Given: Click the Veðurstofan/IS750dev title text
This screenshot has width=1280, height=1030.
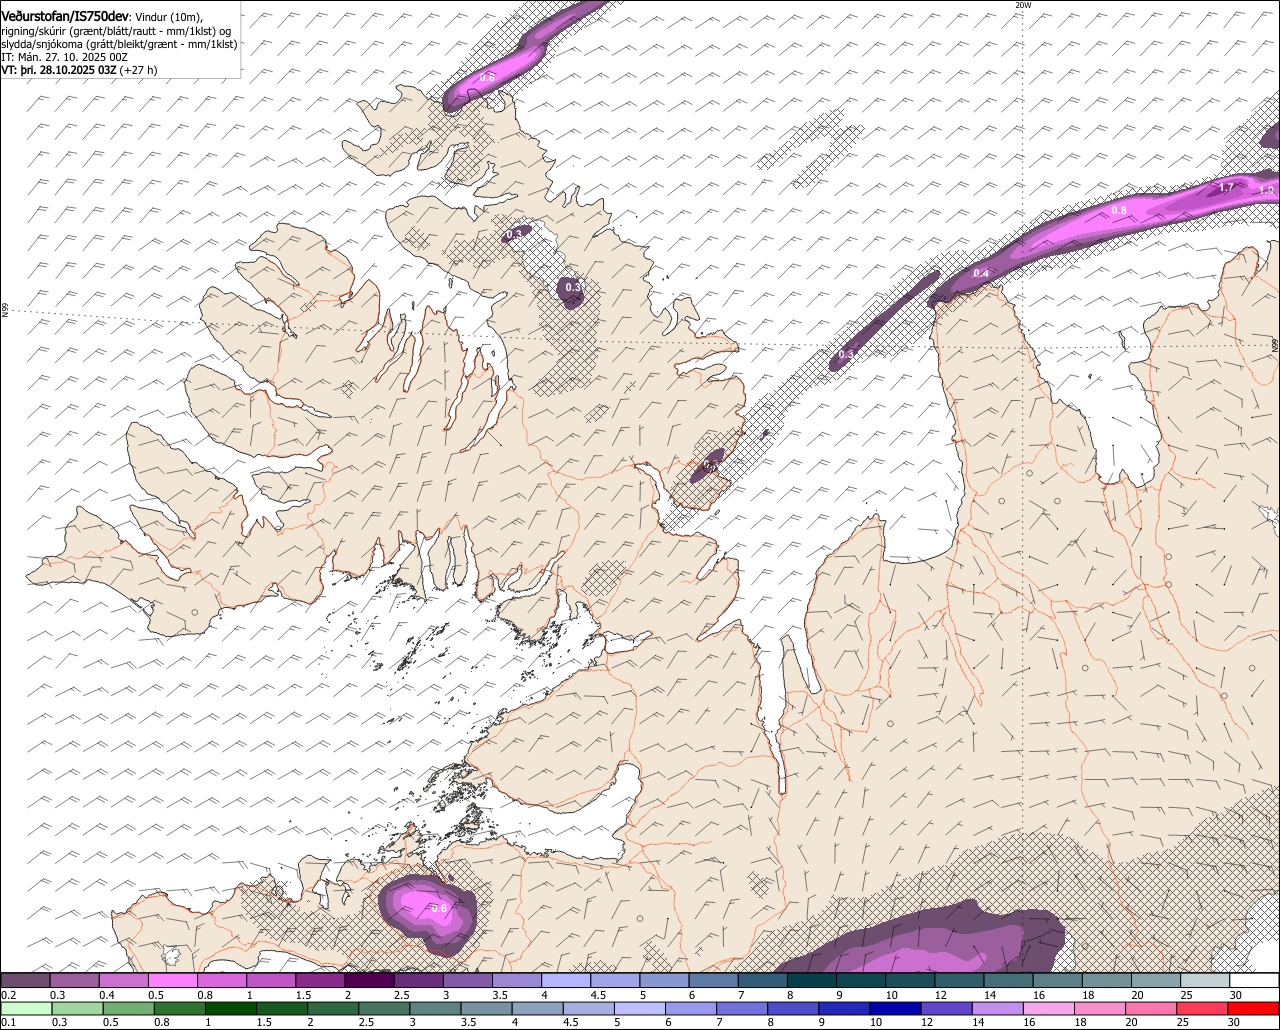Looking at the screenshot, I should tap(65, 17).
